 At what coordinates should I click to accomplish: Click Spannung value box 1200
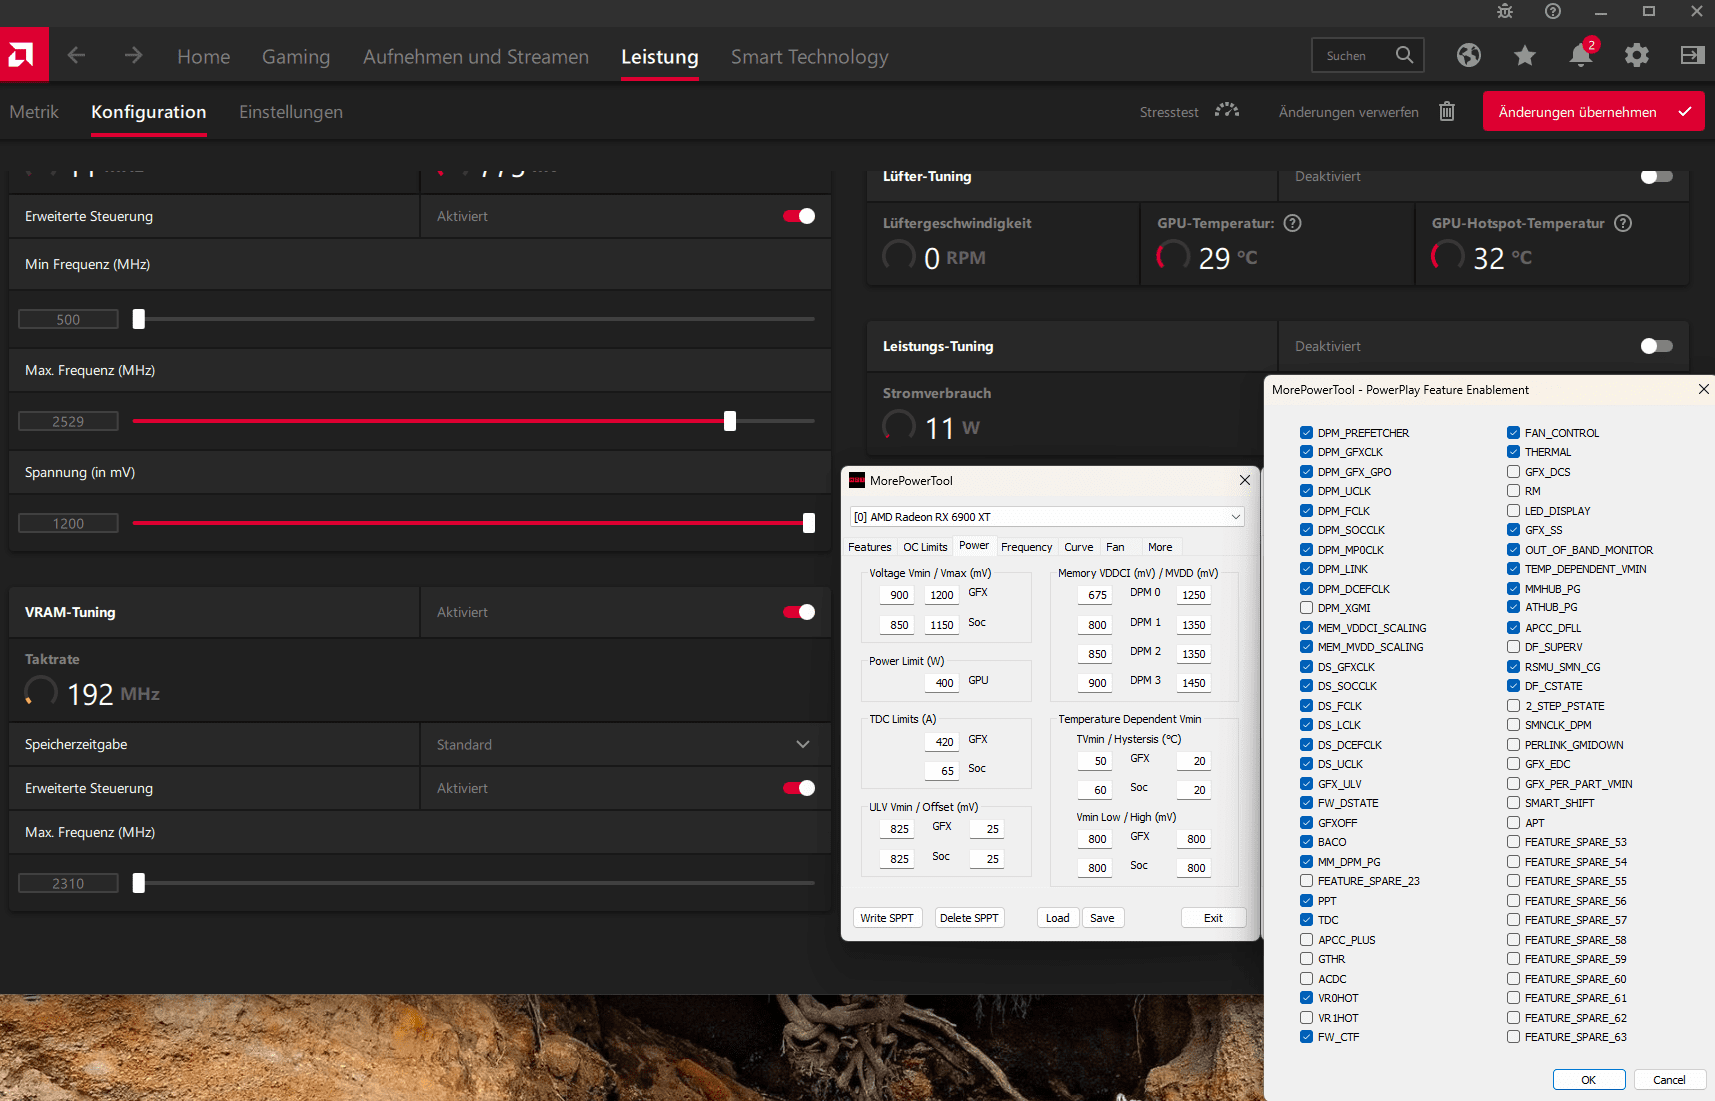[x=68, y=523]
